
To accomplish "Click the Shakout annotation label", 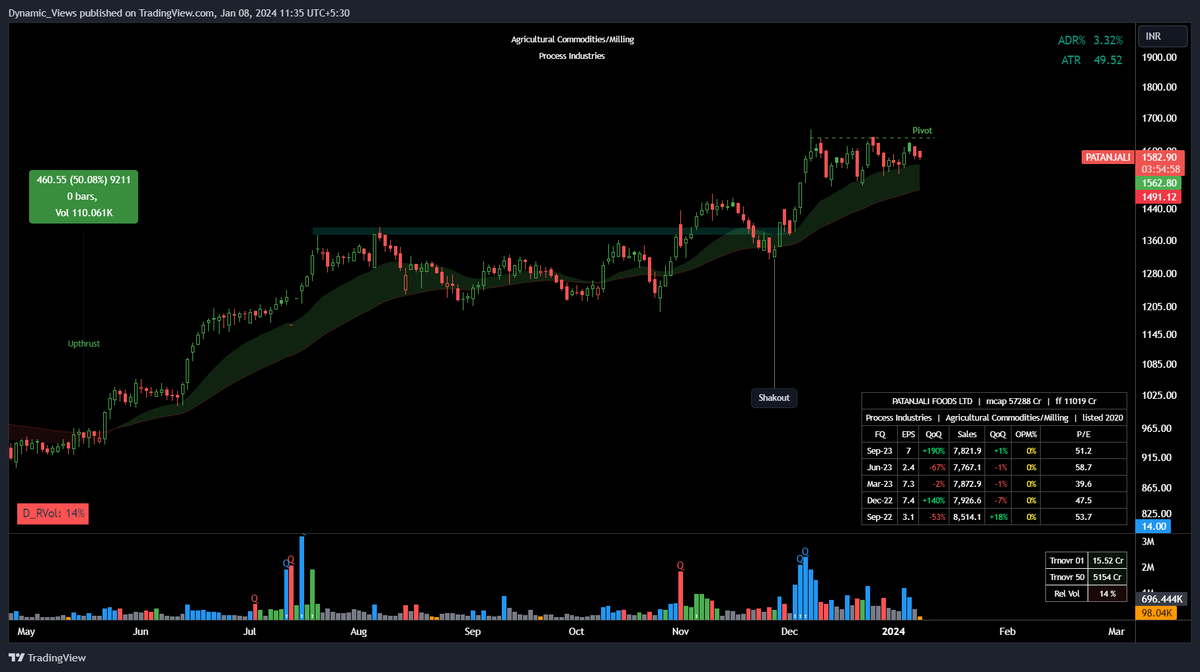I will click(774, 397).
